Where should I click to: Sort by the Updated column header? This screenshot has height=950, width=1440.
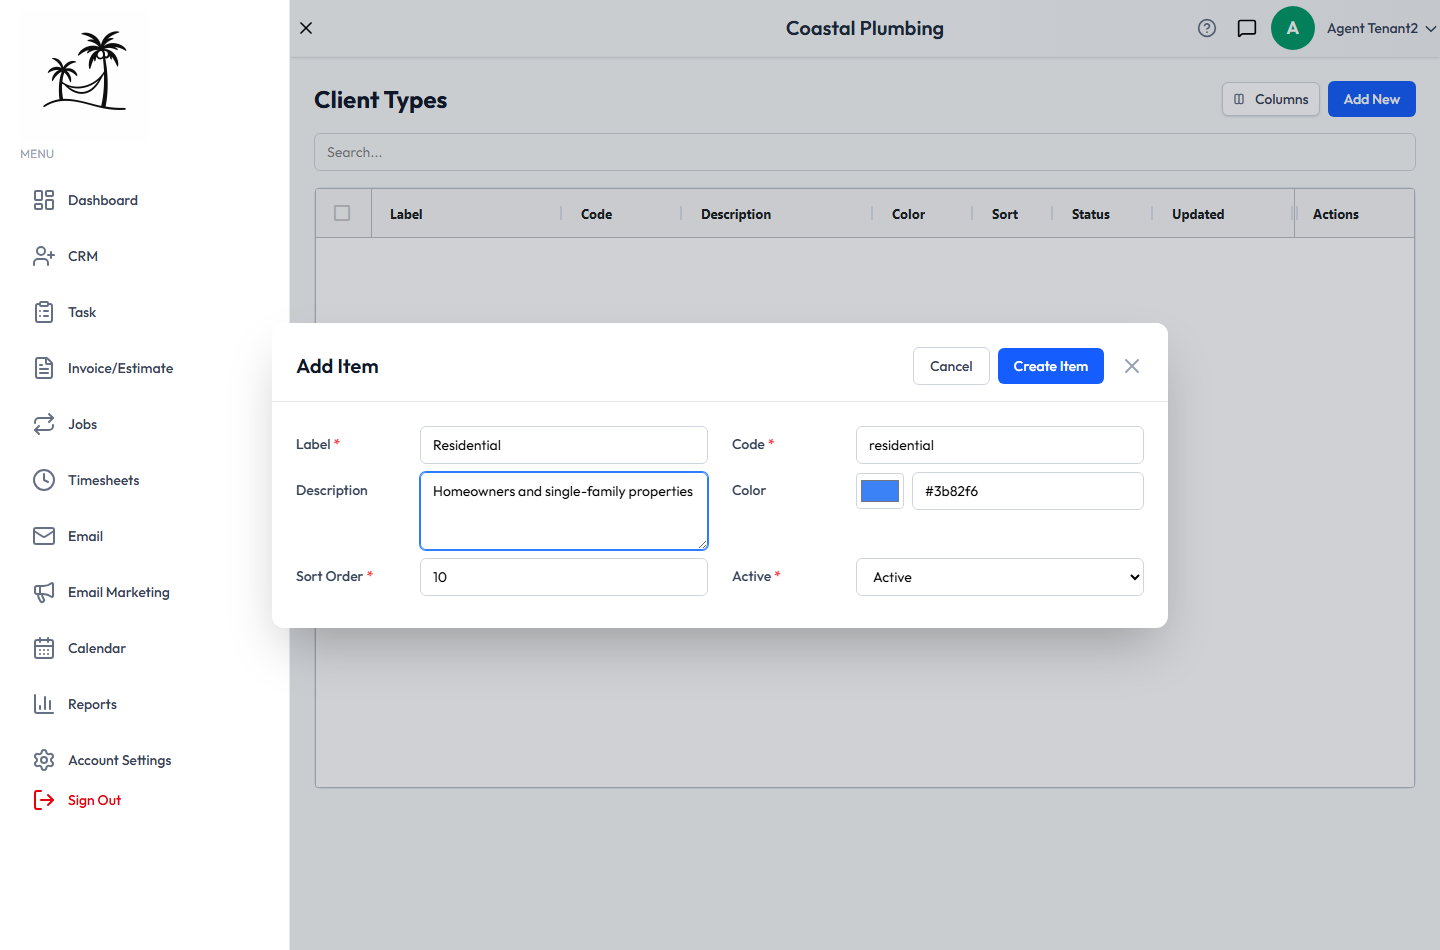1198,214
